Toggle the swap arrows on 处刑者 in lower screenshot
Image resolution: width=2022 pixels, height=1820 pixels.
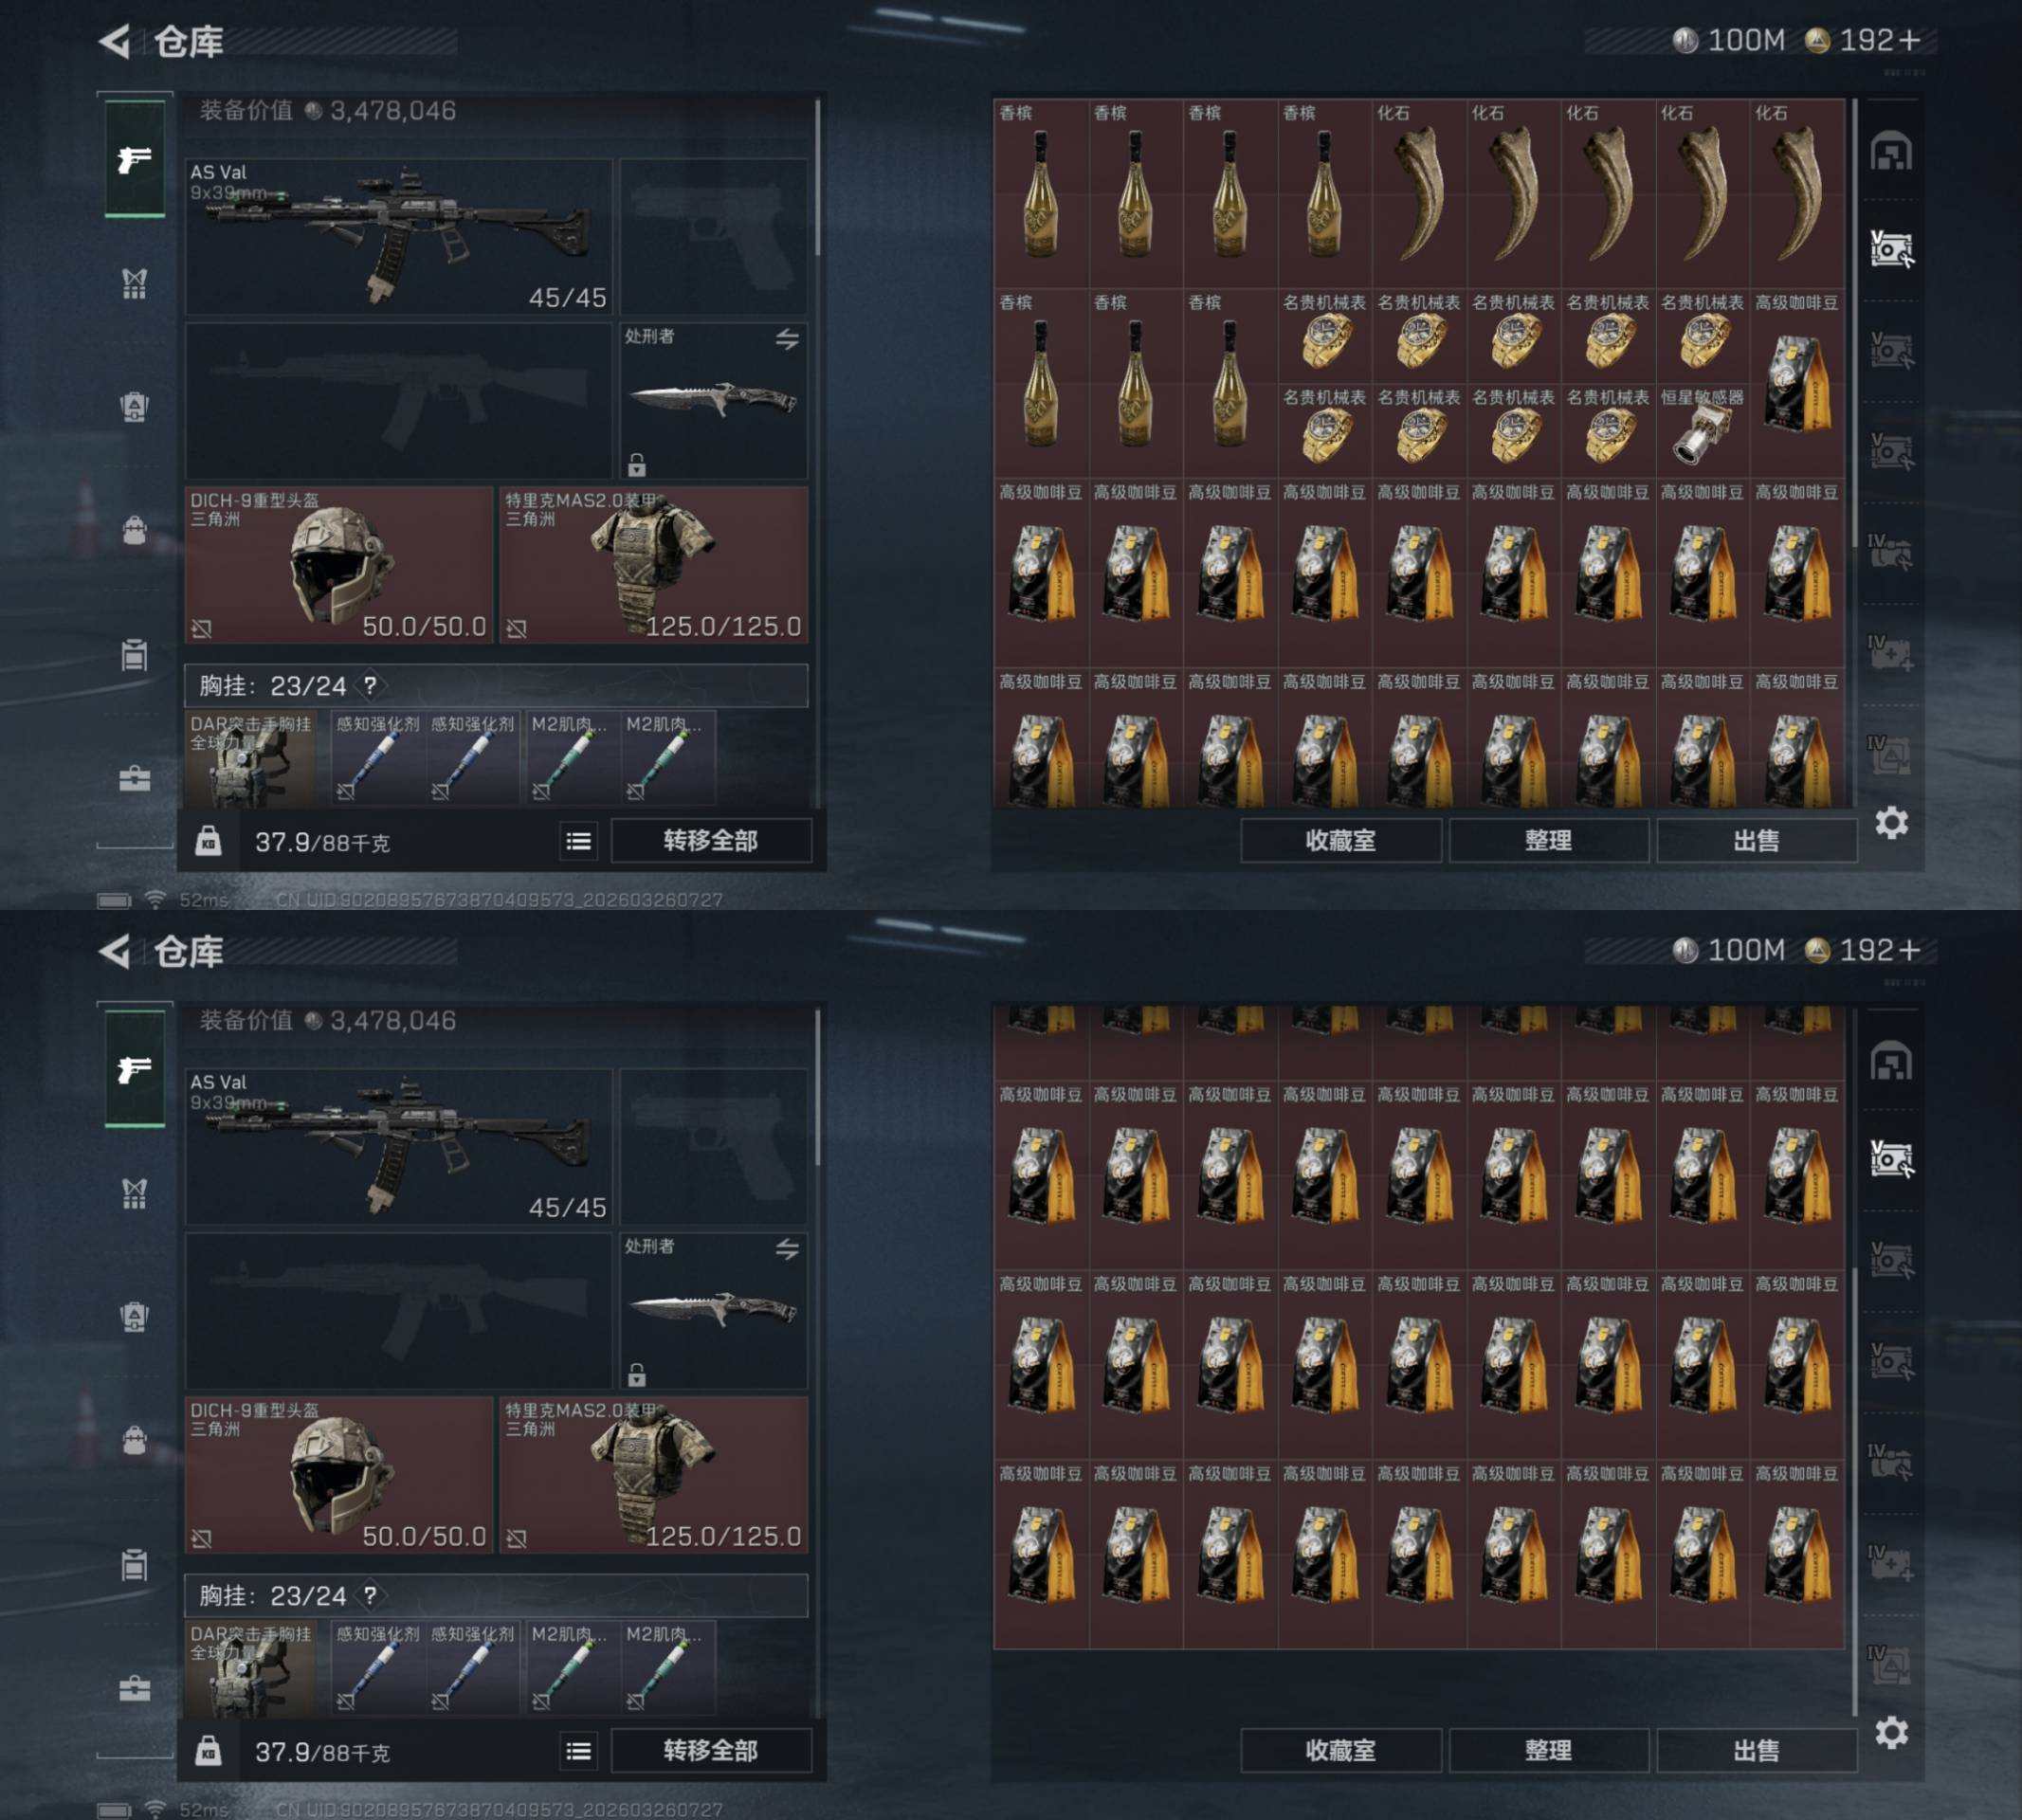pos(787,1249)
